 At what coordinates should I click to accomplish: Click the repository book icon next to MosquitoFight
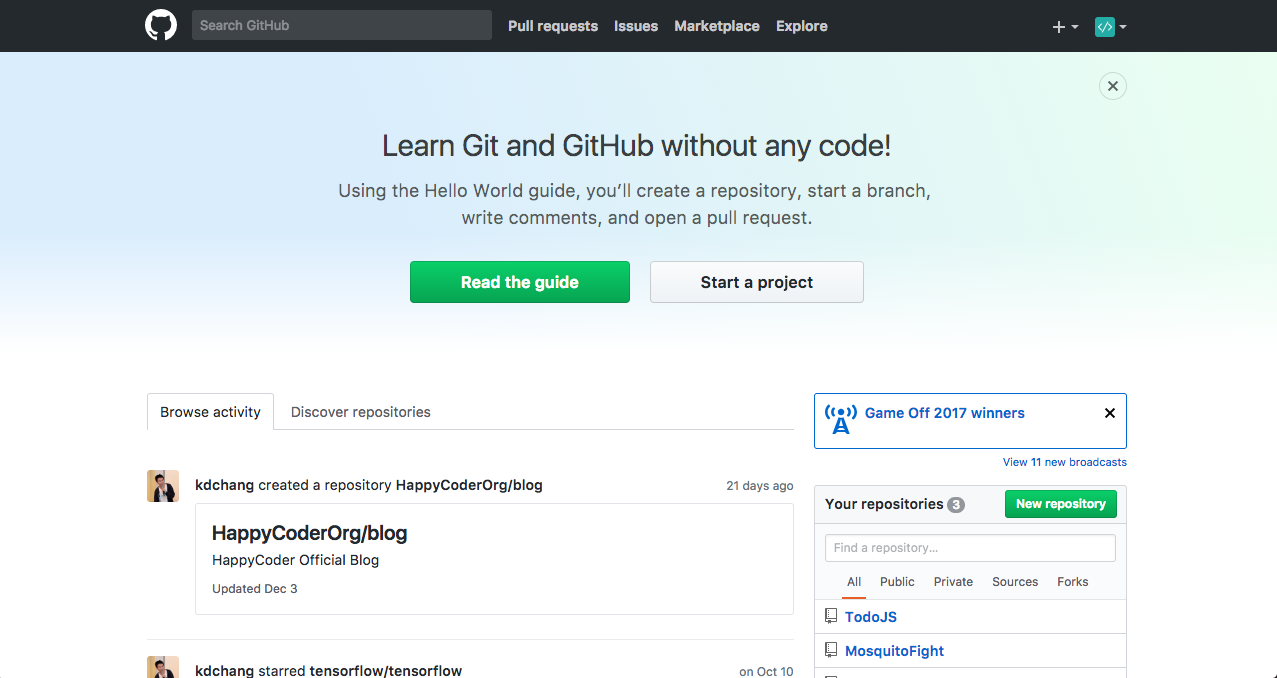pyautogui.click(x=831, y=649)
